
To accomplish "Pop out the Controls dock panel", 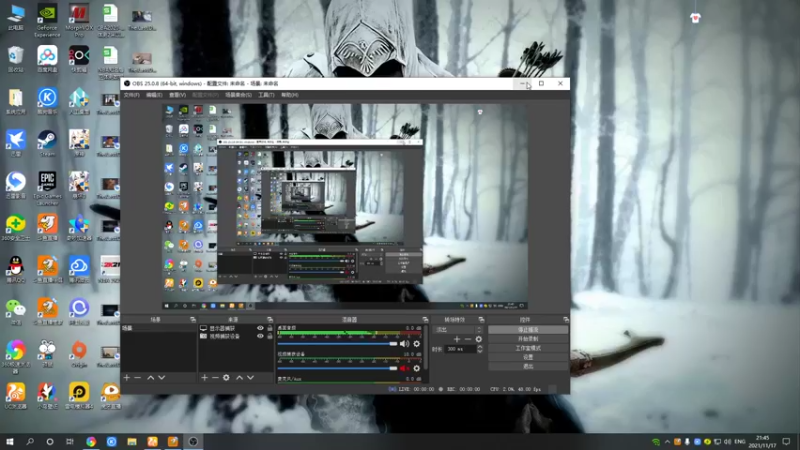I will pos(566,319).
